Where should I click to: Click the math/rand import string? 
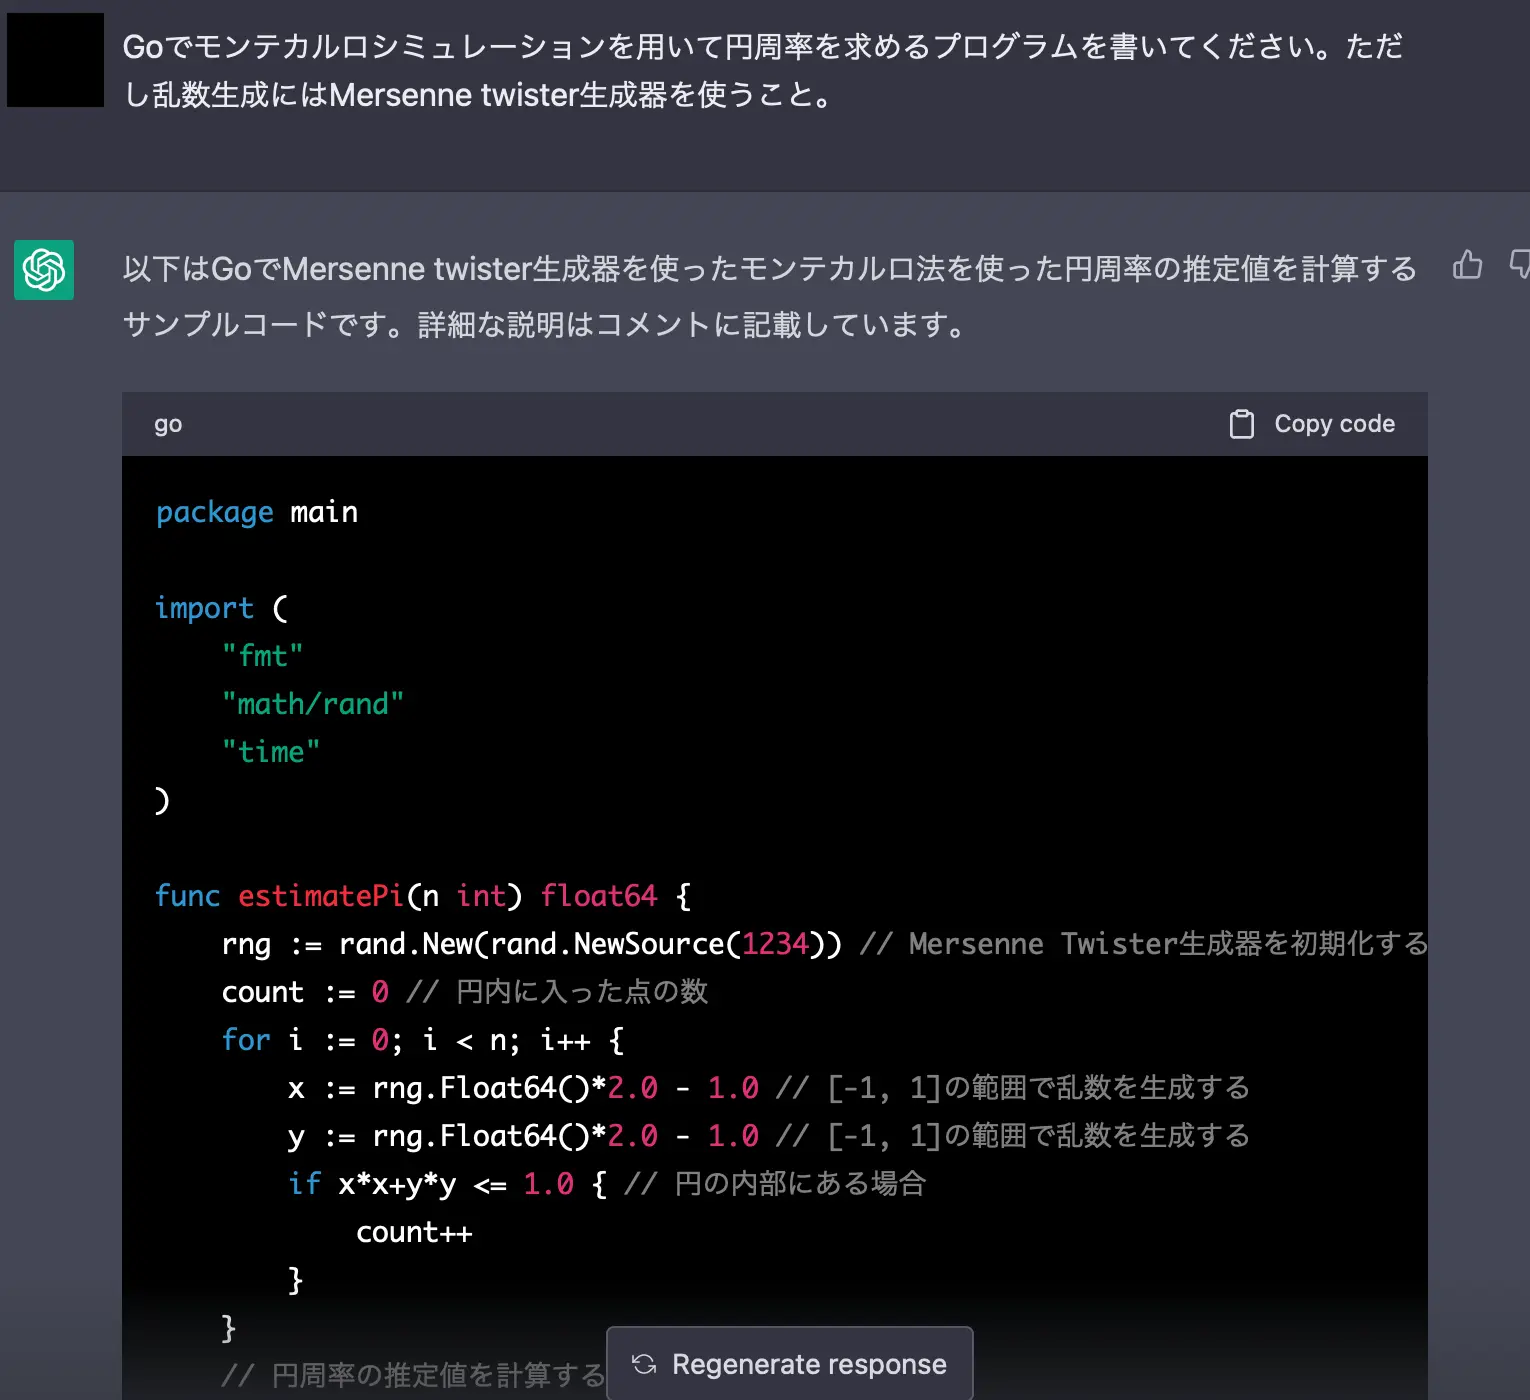(x=312, y=703)
